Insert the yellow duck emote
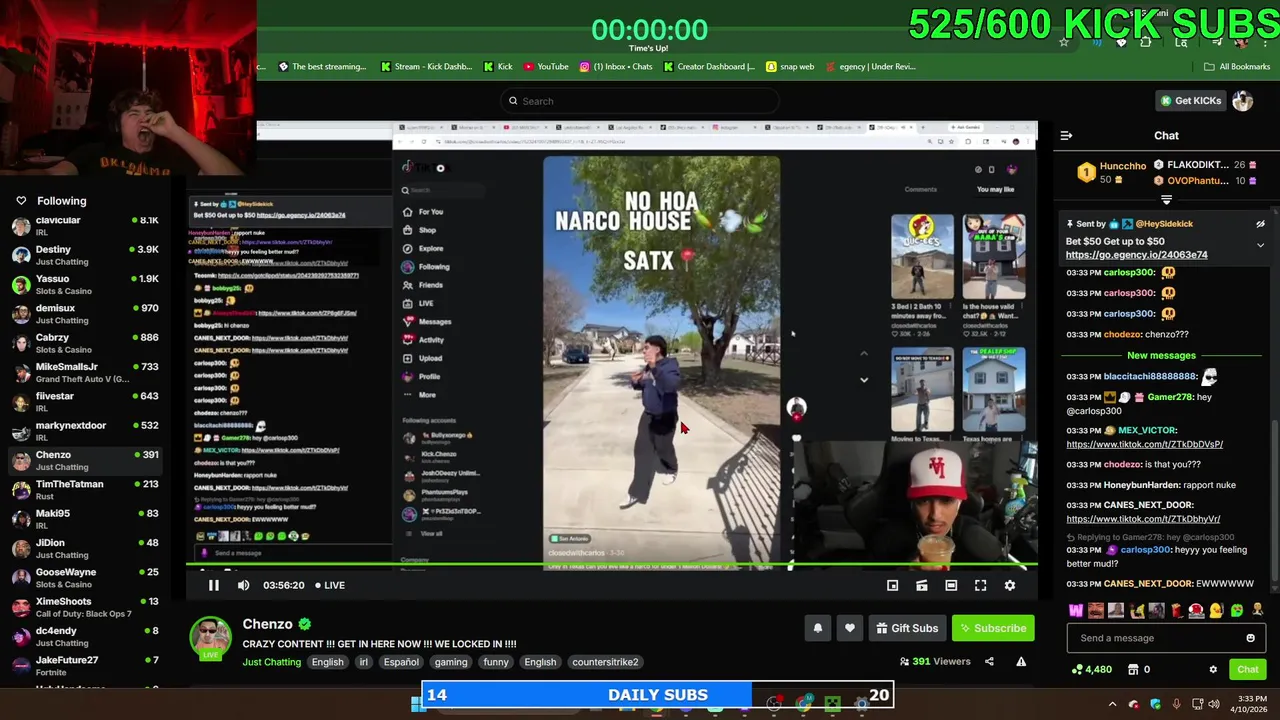 pyautogui.click(x=1216, y=610)
